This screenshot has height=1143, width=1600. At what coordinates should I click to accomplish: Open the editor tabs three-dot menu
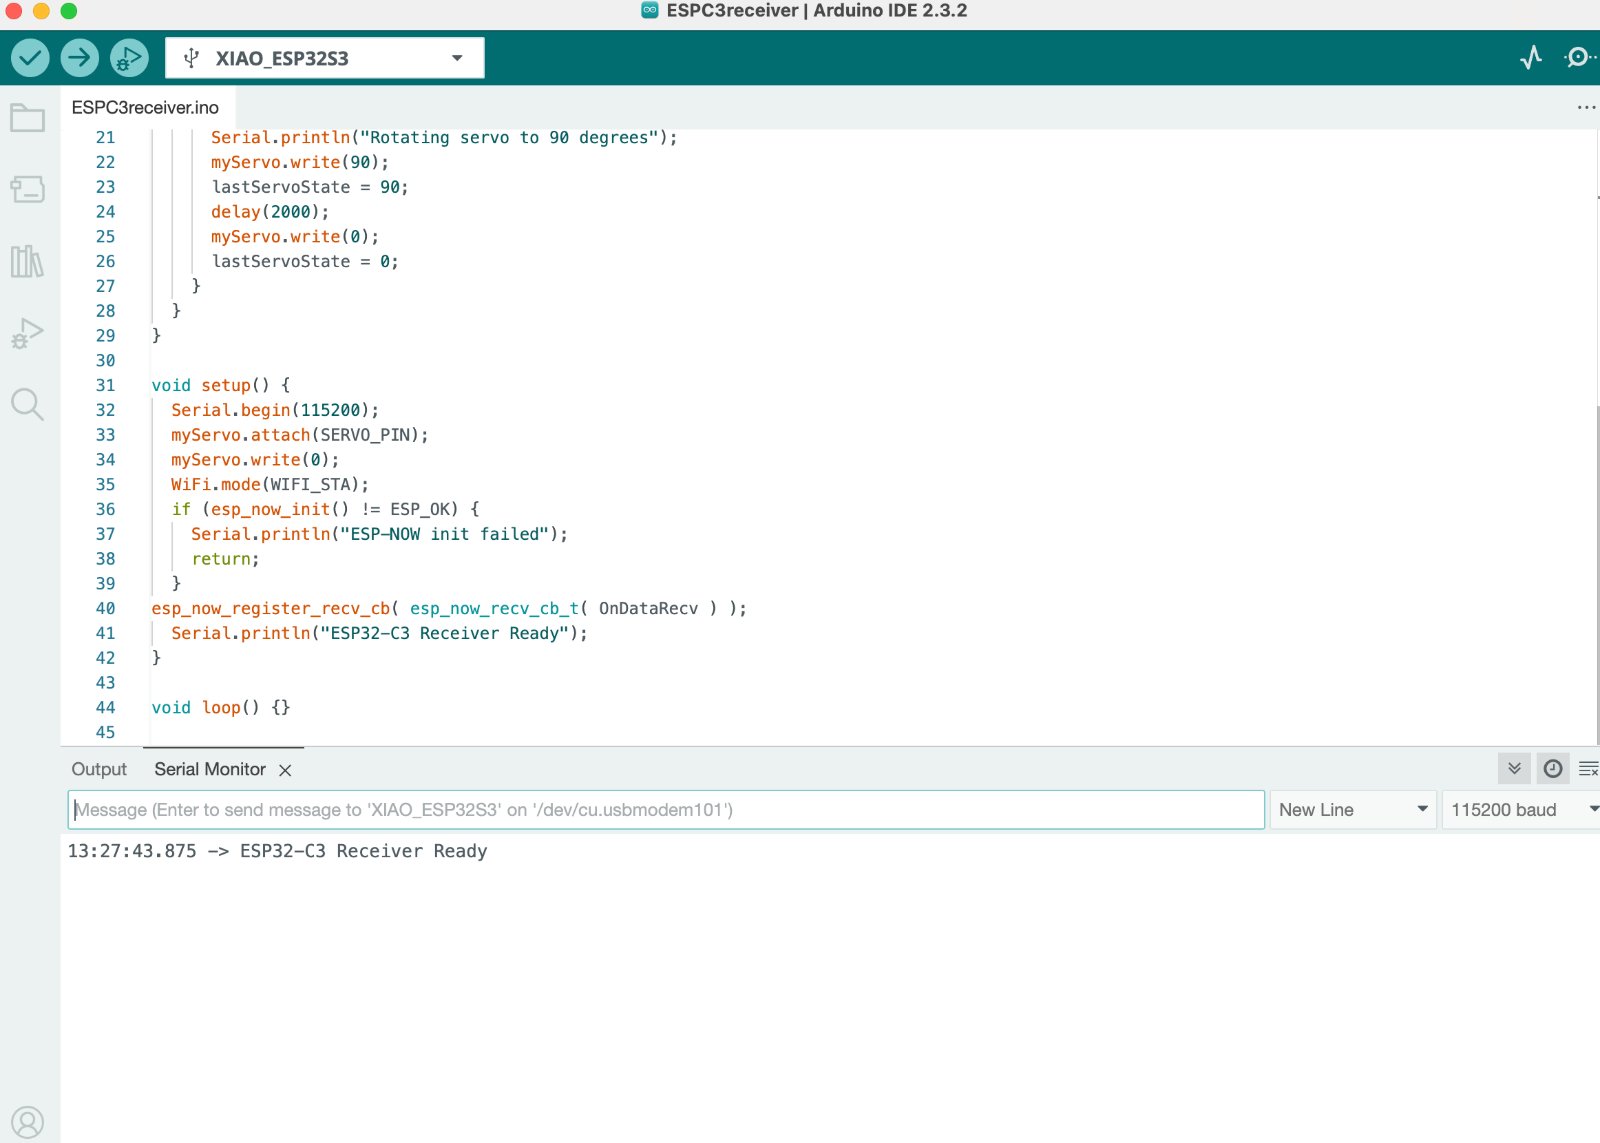point(1586,107)
